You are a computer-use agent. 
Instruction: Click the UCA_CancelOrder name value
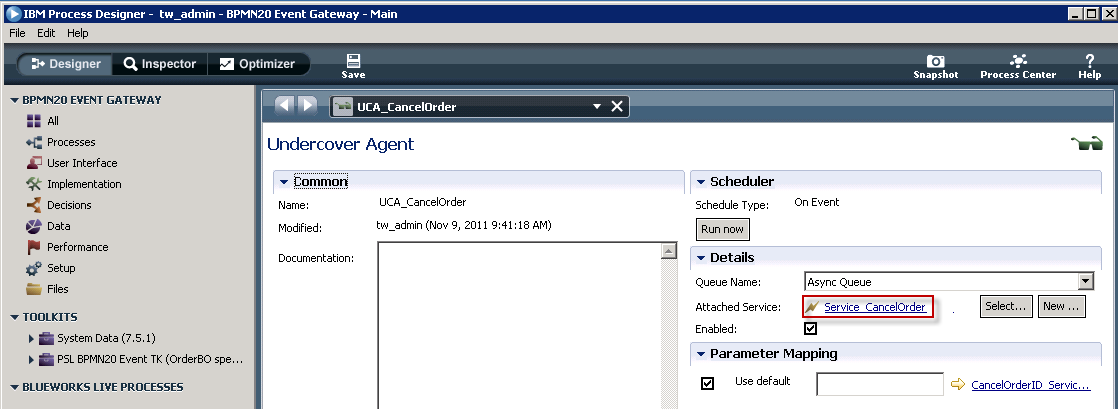pos(423,202)
